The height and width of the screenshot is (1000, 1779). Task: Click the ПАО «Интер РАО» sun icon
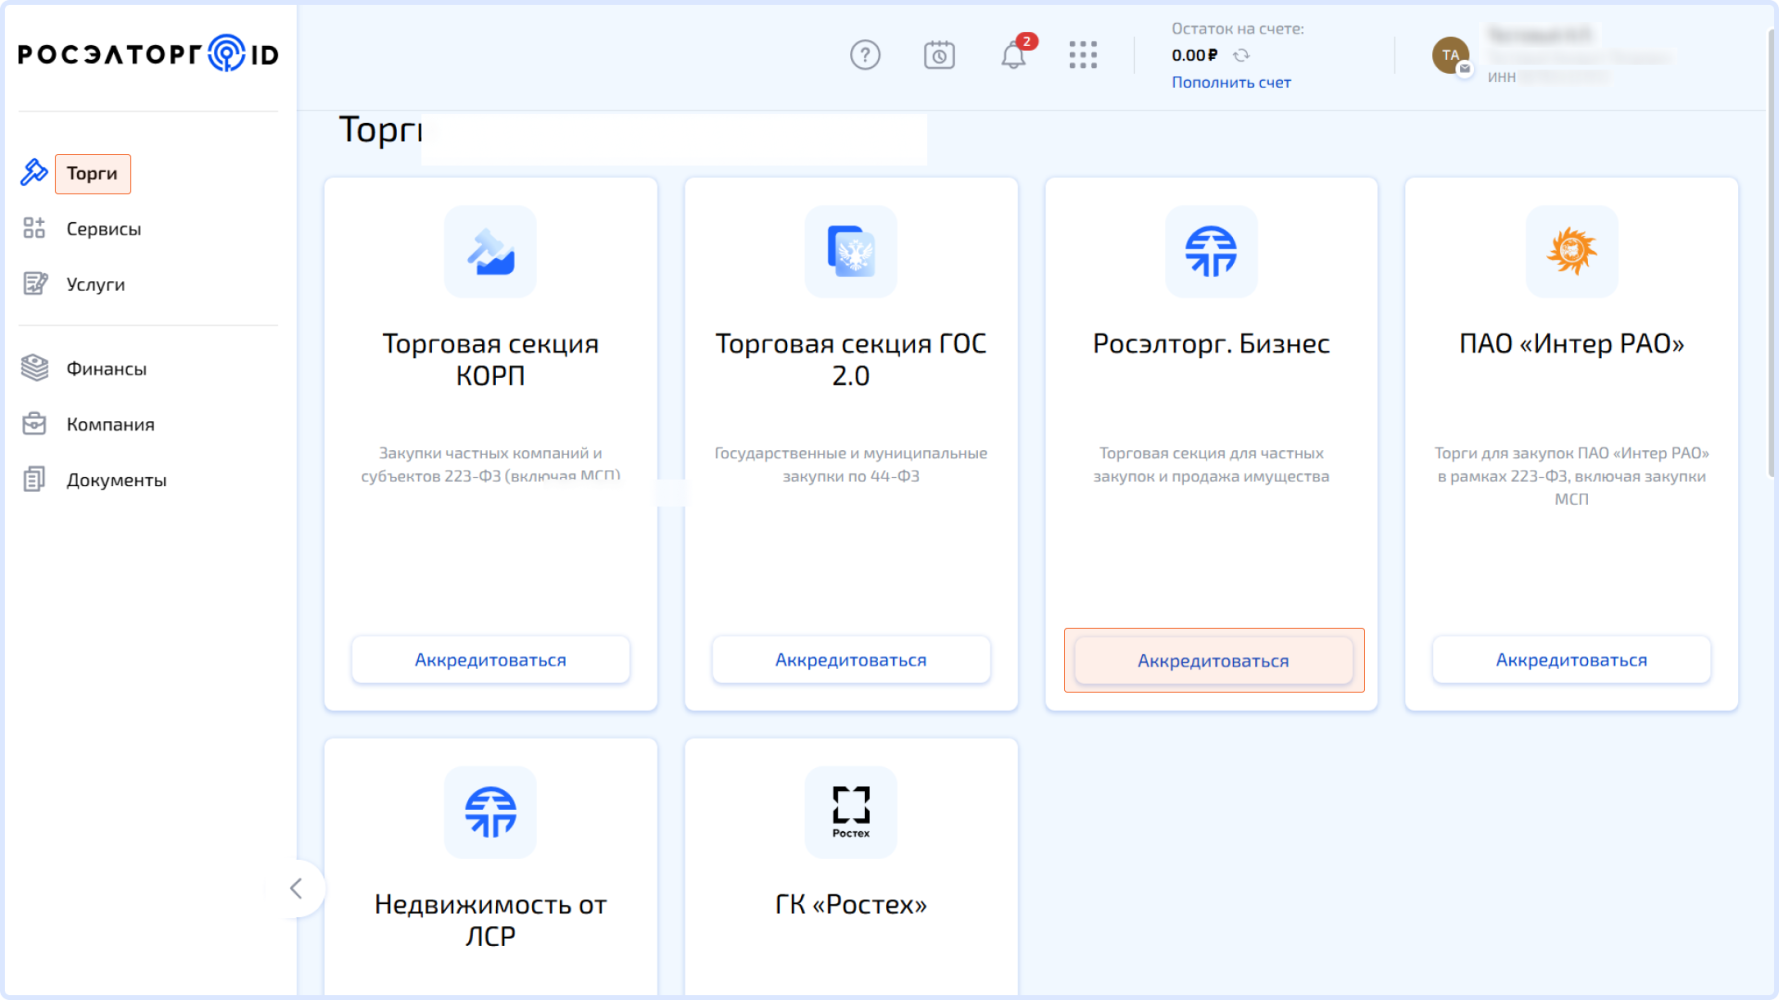pos(1571,251)
